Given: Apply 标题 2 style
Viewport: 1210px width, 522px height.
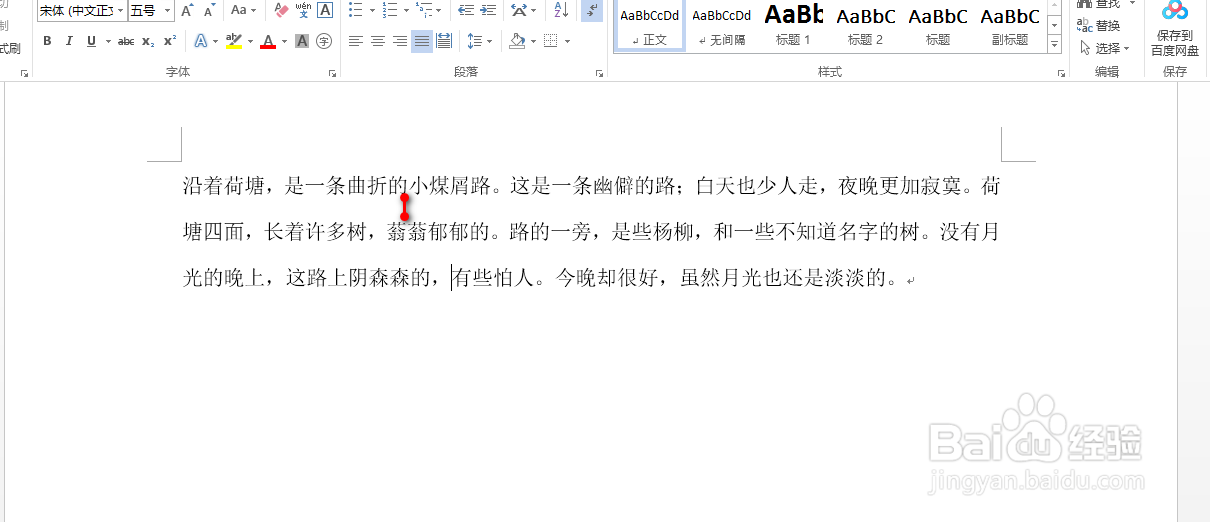Looking at the screenshot, I should pyautogui.click(x=865, y=26).
